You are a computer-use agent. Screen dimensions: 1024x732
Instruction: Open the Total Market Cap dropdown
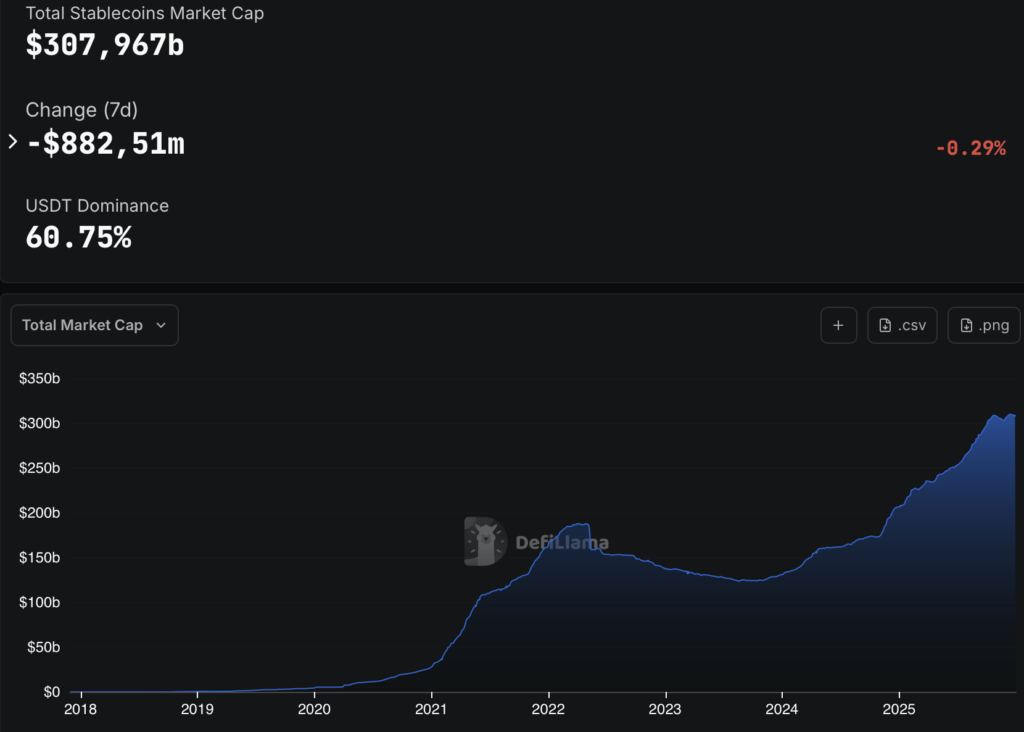tap(95, 325)
